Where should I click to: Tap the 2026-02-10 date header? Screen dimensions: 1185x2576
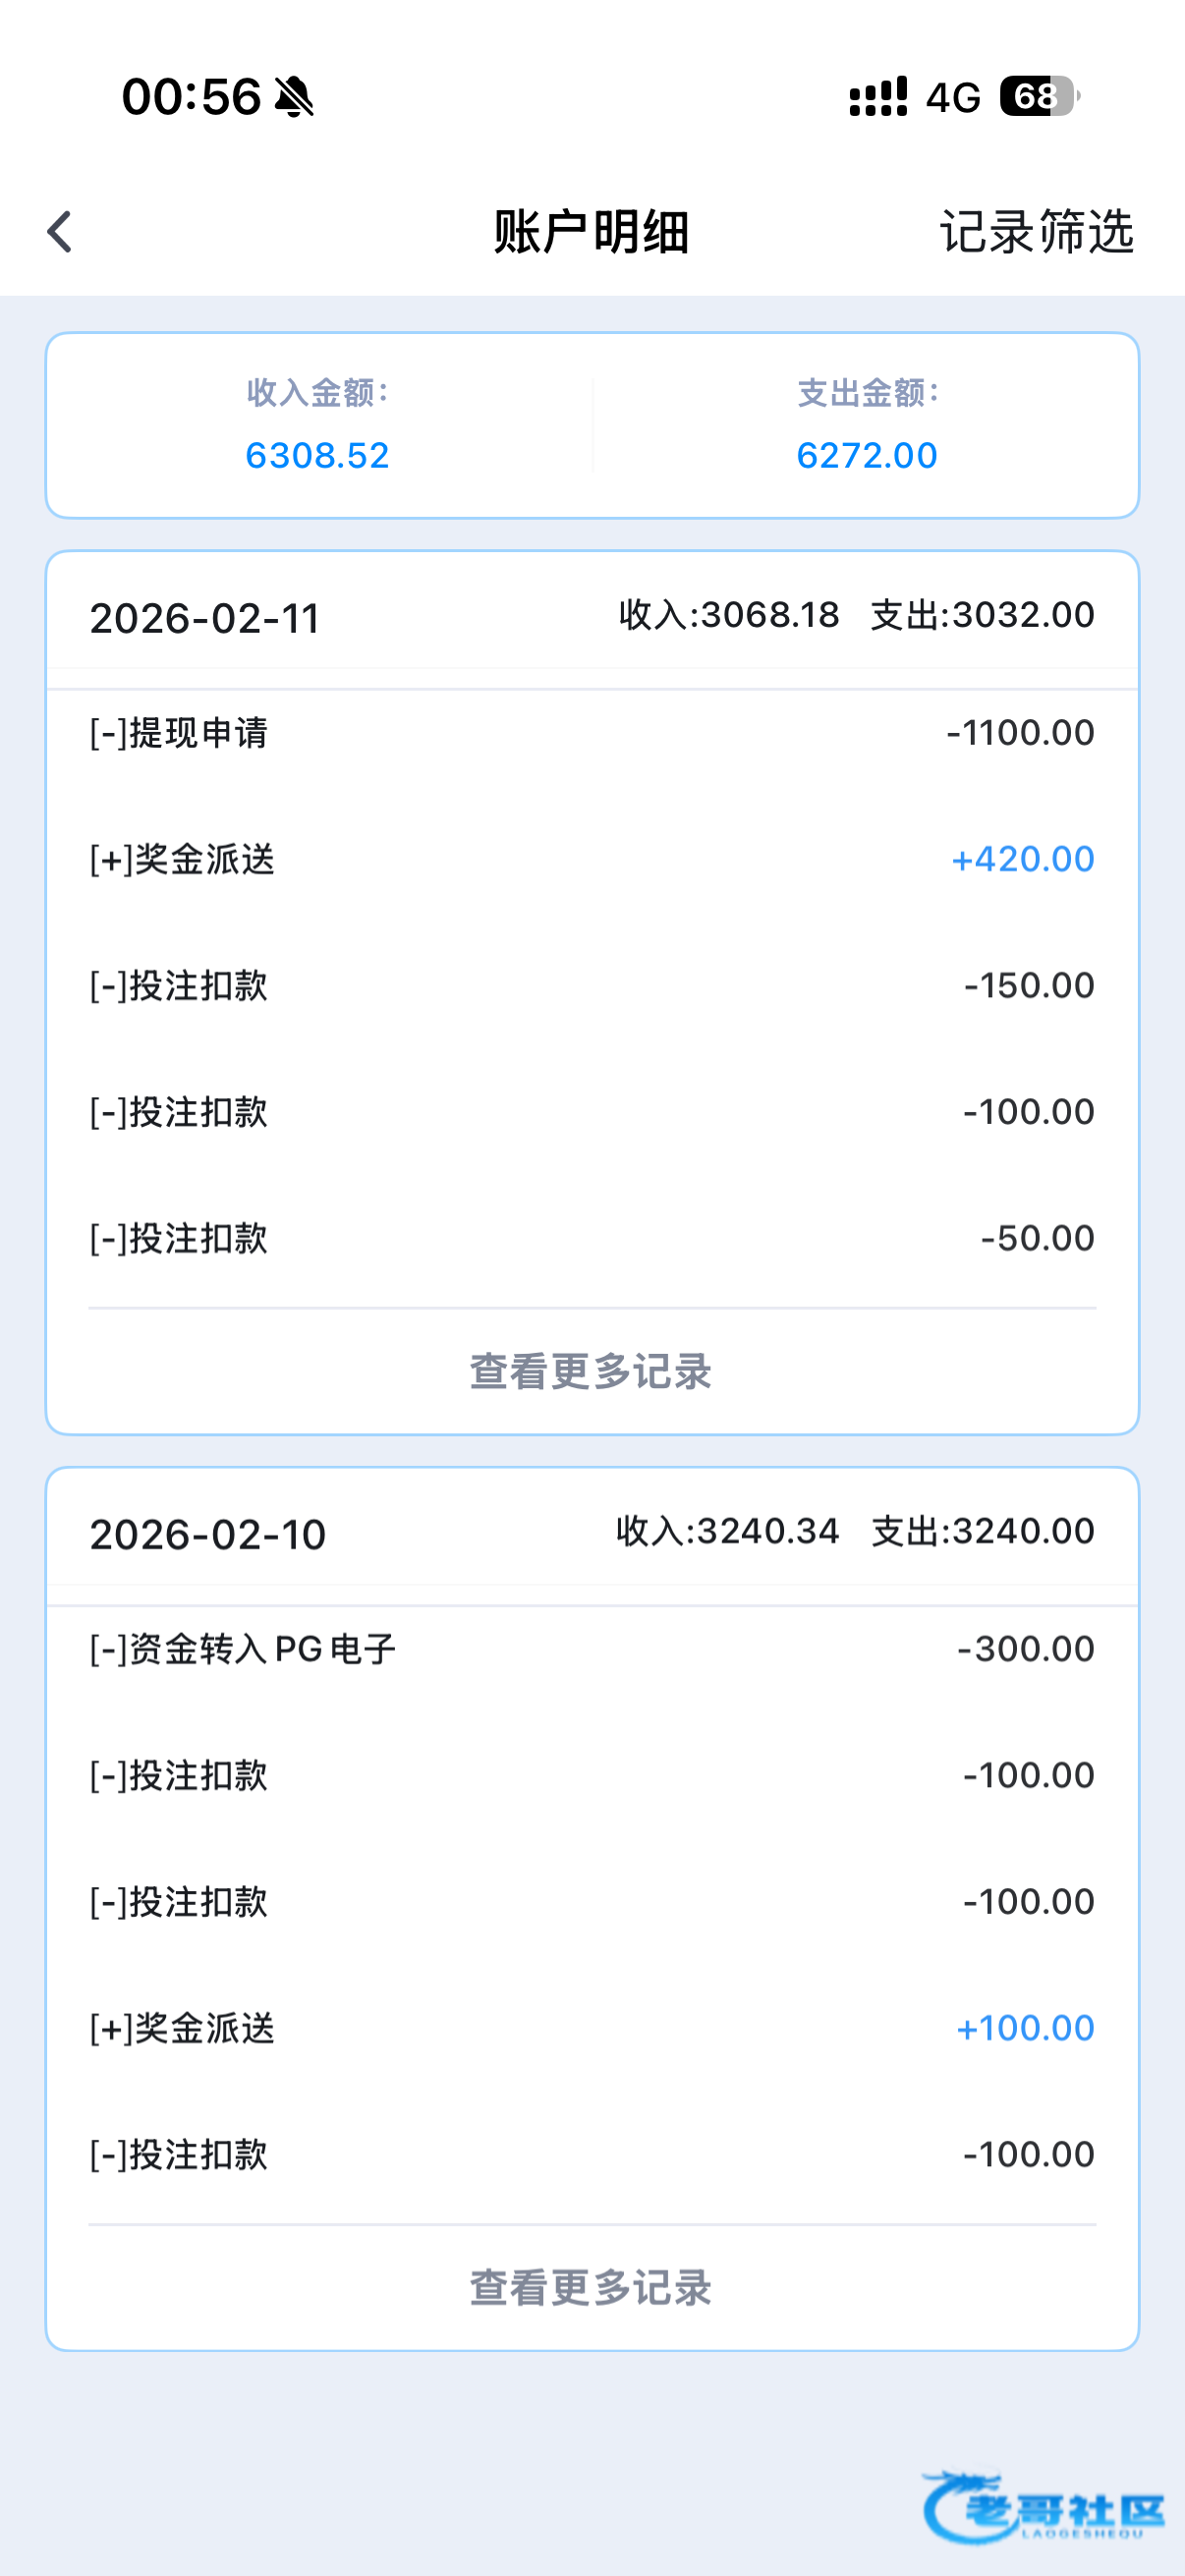click(x=208, y=1534)
